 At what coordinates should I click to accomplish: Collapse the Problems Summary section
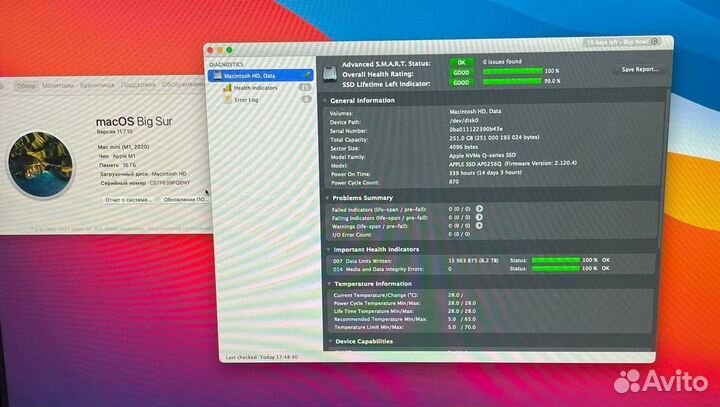pyautogui.click(x=327, y=198)
